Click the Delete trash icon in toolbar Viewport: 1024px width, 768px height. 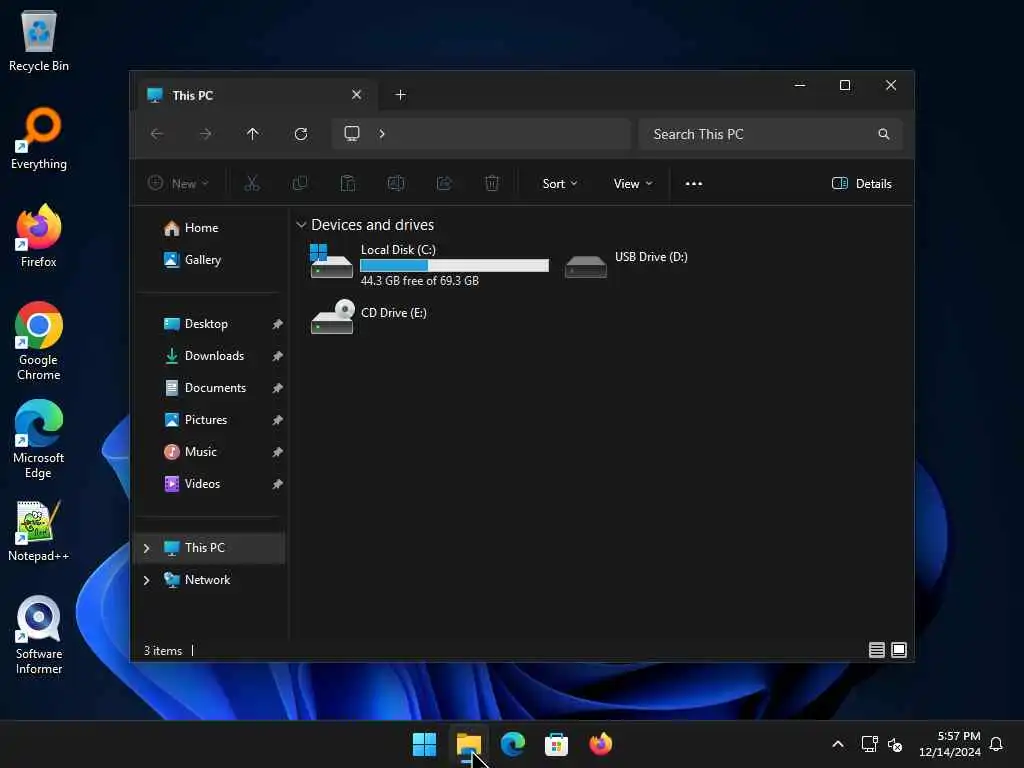click(492, 184)
